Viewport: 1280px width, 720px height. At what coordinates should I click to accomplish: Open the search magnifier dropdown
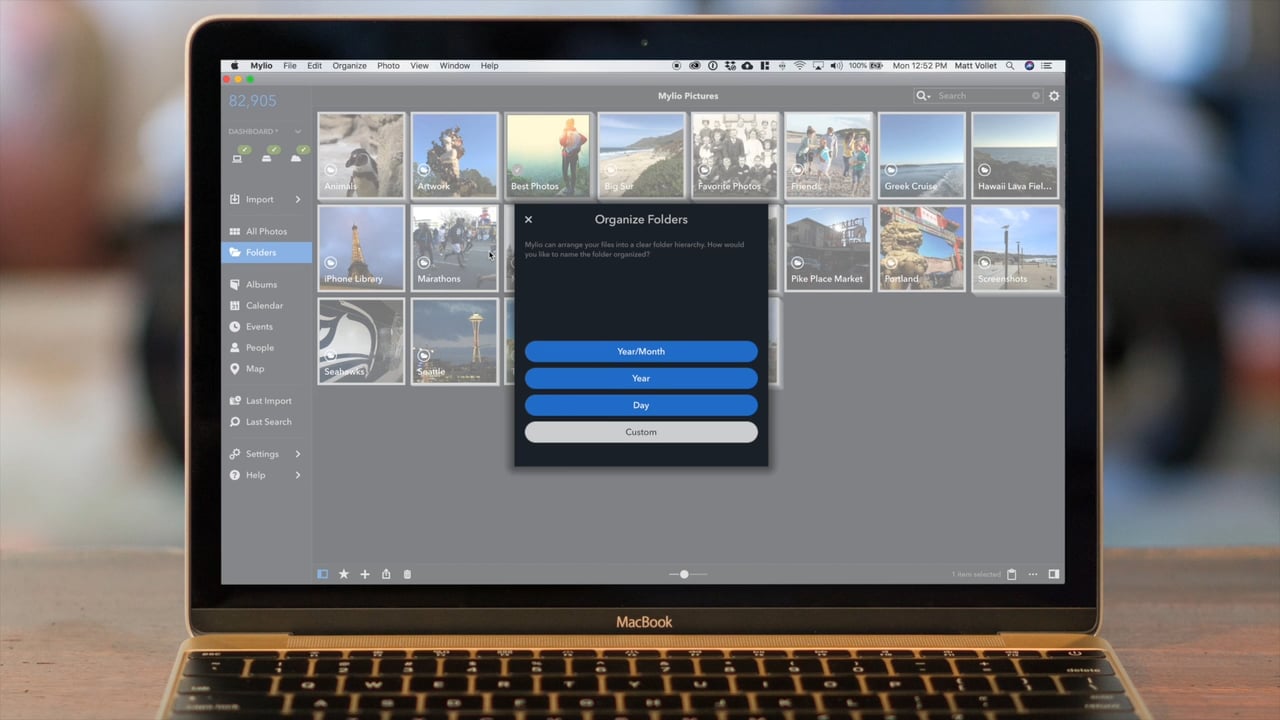pyautogui.click(x=924, y=96)
